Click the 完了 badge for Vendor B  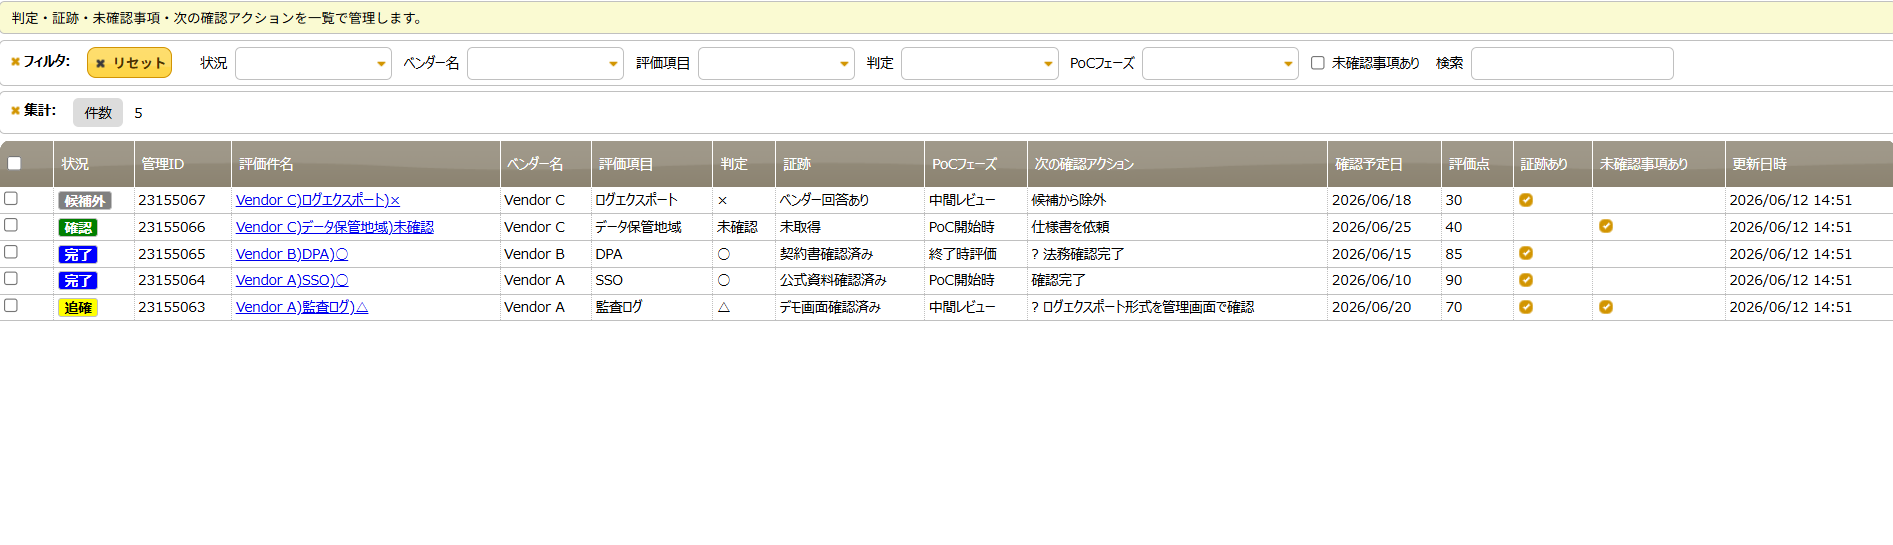tap(78, 255)
